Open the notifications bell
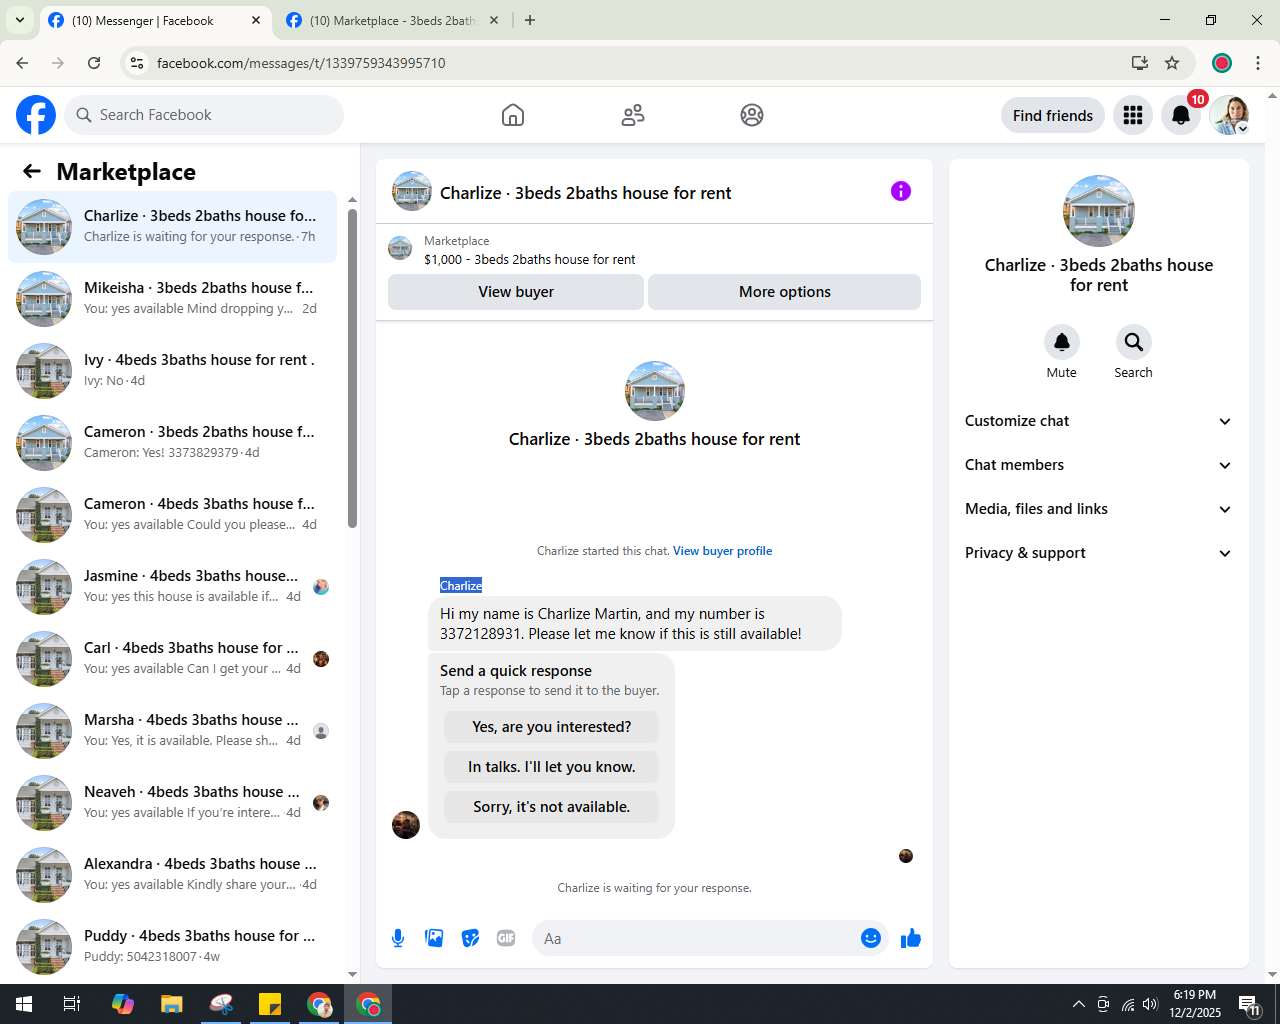This screenshot has width=1280, height=1024. pos(1181,115)
